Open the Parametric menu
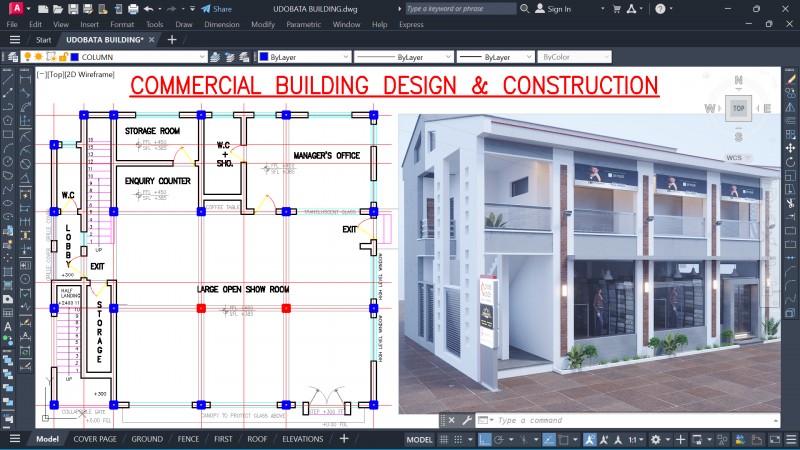The height and width of the screenshot is (450, 800). (x=304, y=24)
